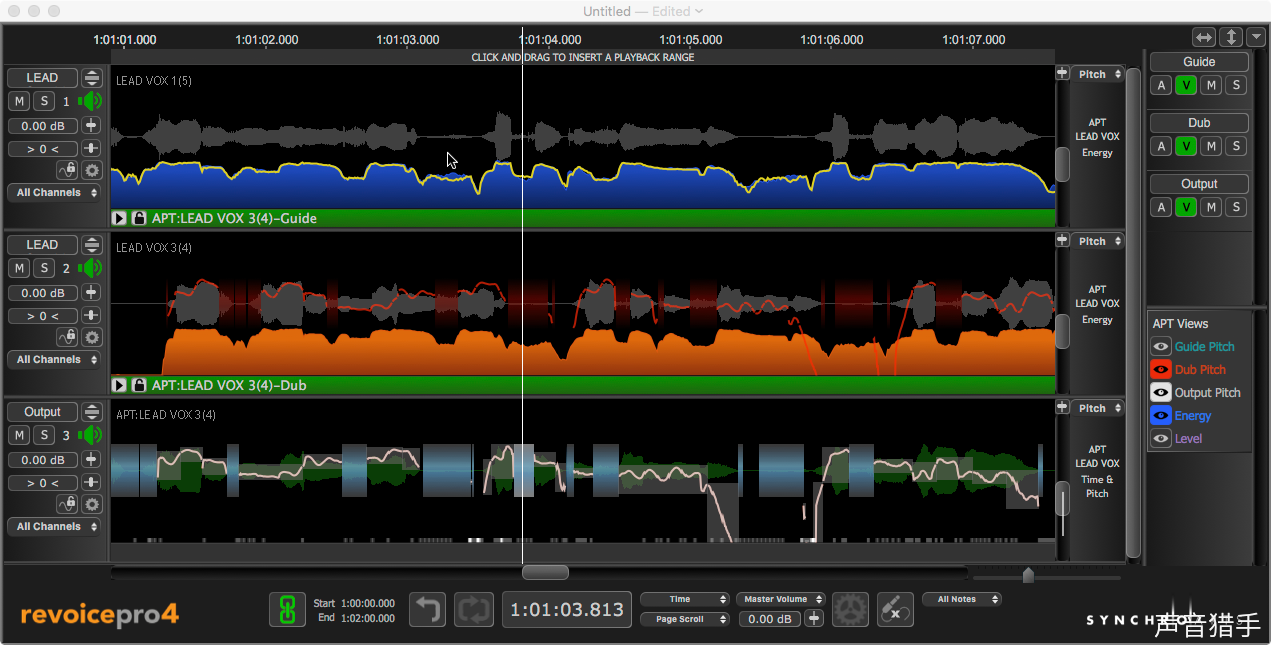This screenshot has width=1271, height=645.
Task: Open the Page Scroll dropdown
Action: 685,619
